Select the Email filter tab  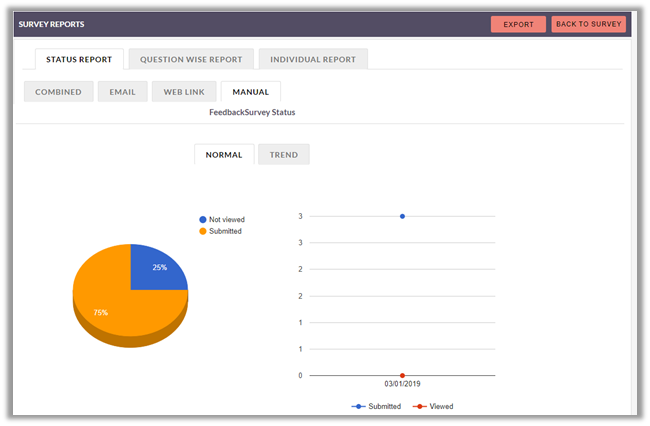tap(122, 92)
